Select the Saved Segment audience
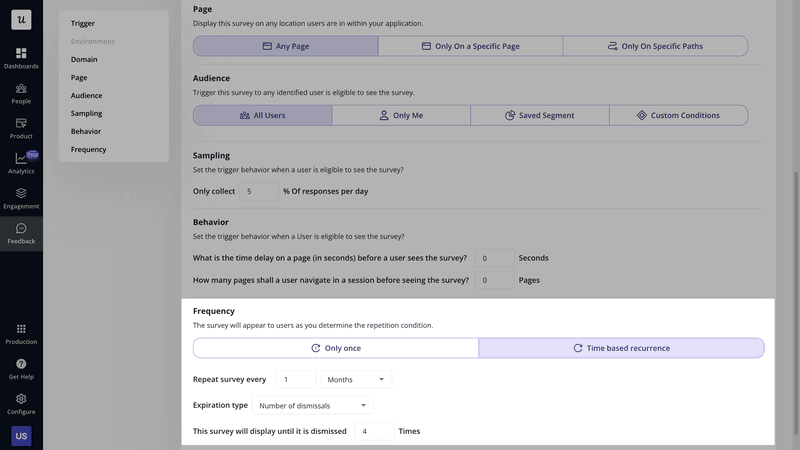The width and height of the screenshot is (800, 450). click(540, 115)
